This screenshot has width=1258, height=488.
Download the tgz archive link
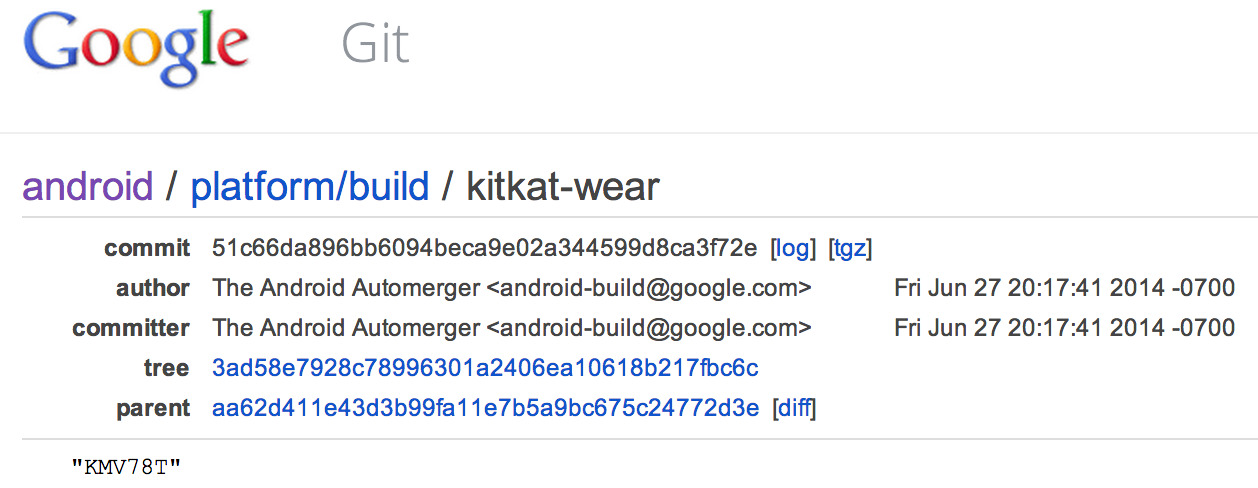tap(851, 248)
